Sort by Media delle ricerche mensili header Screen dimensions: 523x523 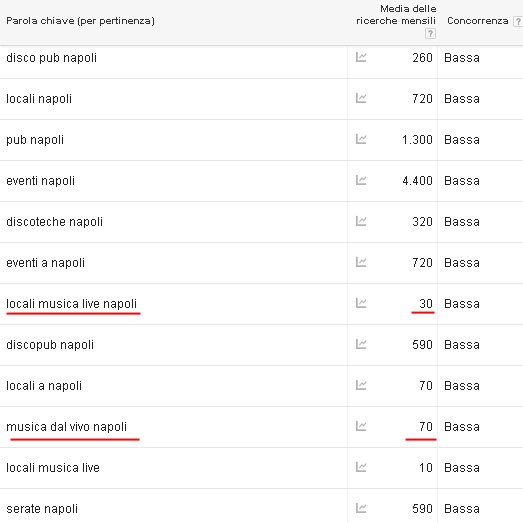pos(396,15)
